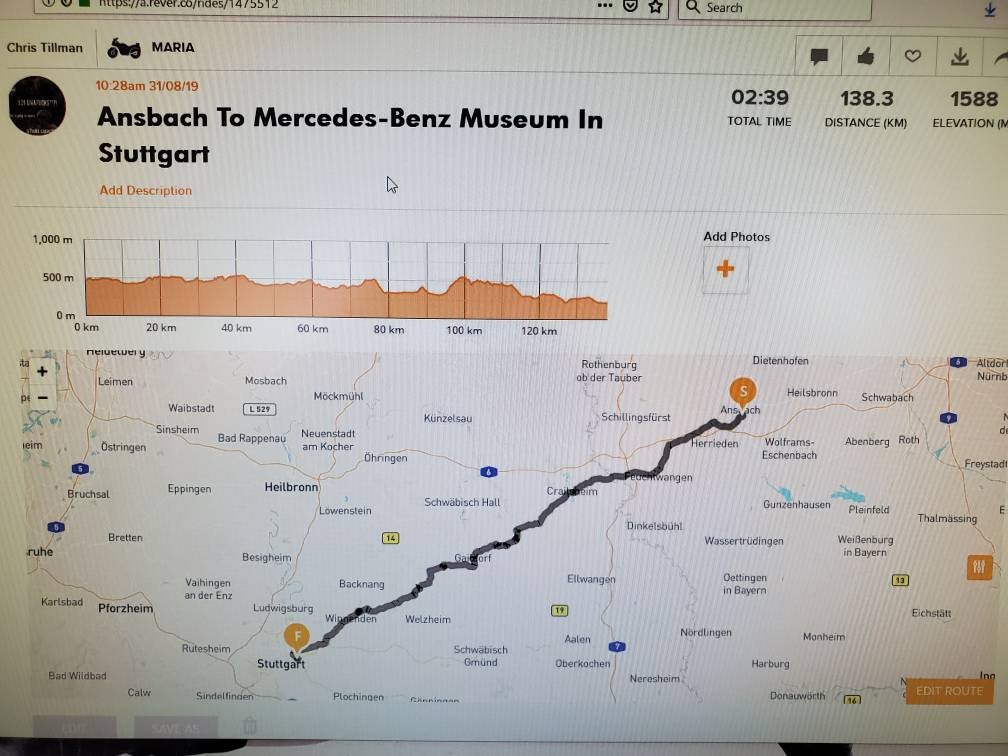Viewport: 1008px width, 756px height.
Task: Click the elevation profile chart
Action: (346, 280)
